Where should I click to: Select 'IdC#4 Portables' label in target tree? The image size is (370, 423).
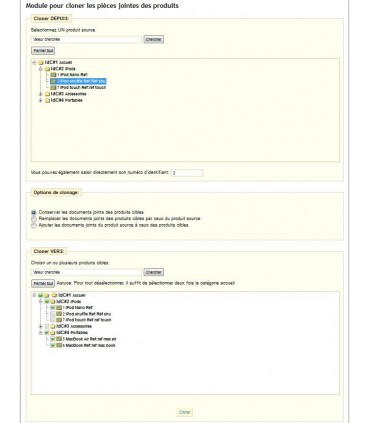pos(72,332)
